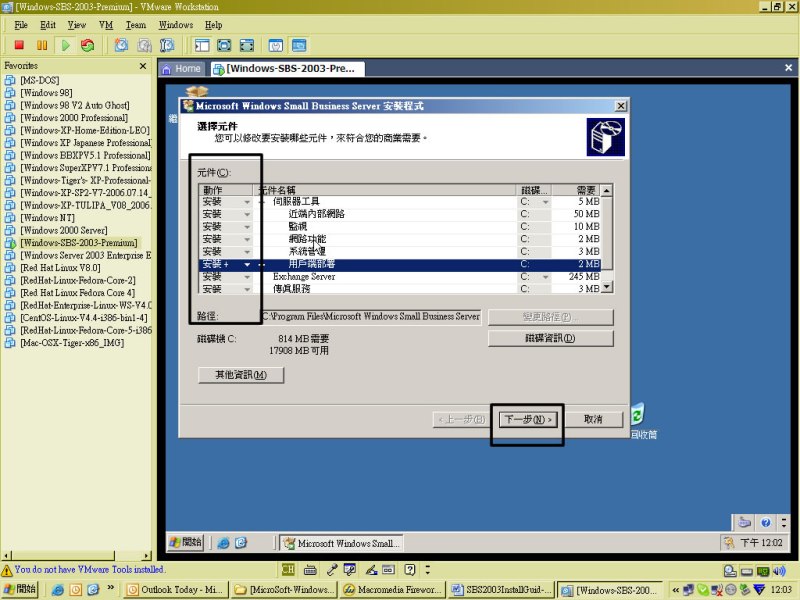
Task: Open the action dropdown for the 50 MB row
Action: [247, 214]
